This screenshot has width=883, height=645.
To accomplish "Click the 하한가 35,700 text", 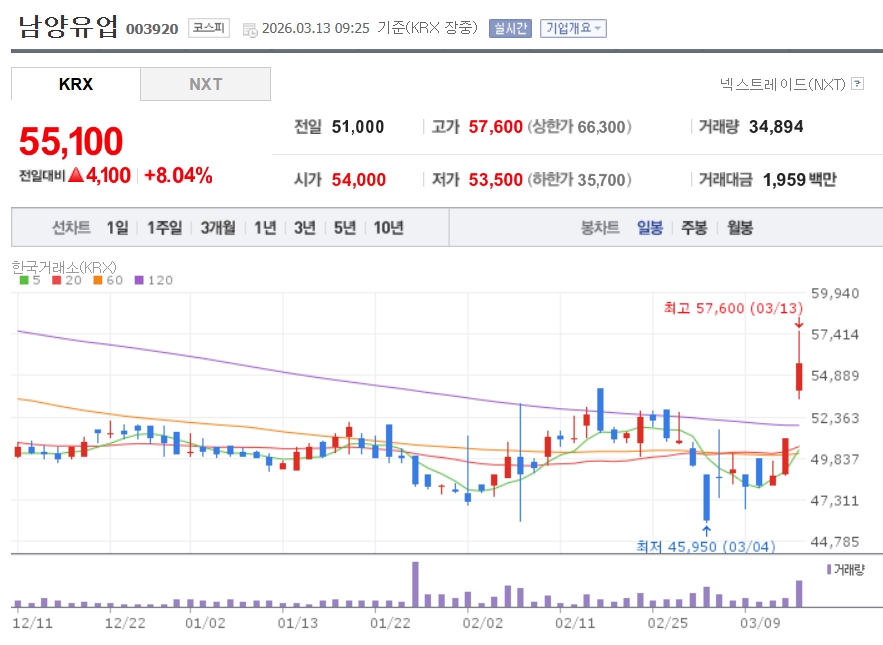I will (x=579, y=180).
